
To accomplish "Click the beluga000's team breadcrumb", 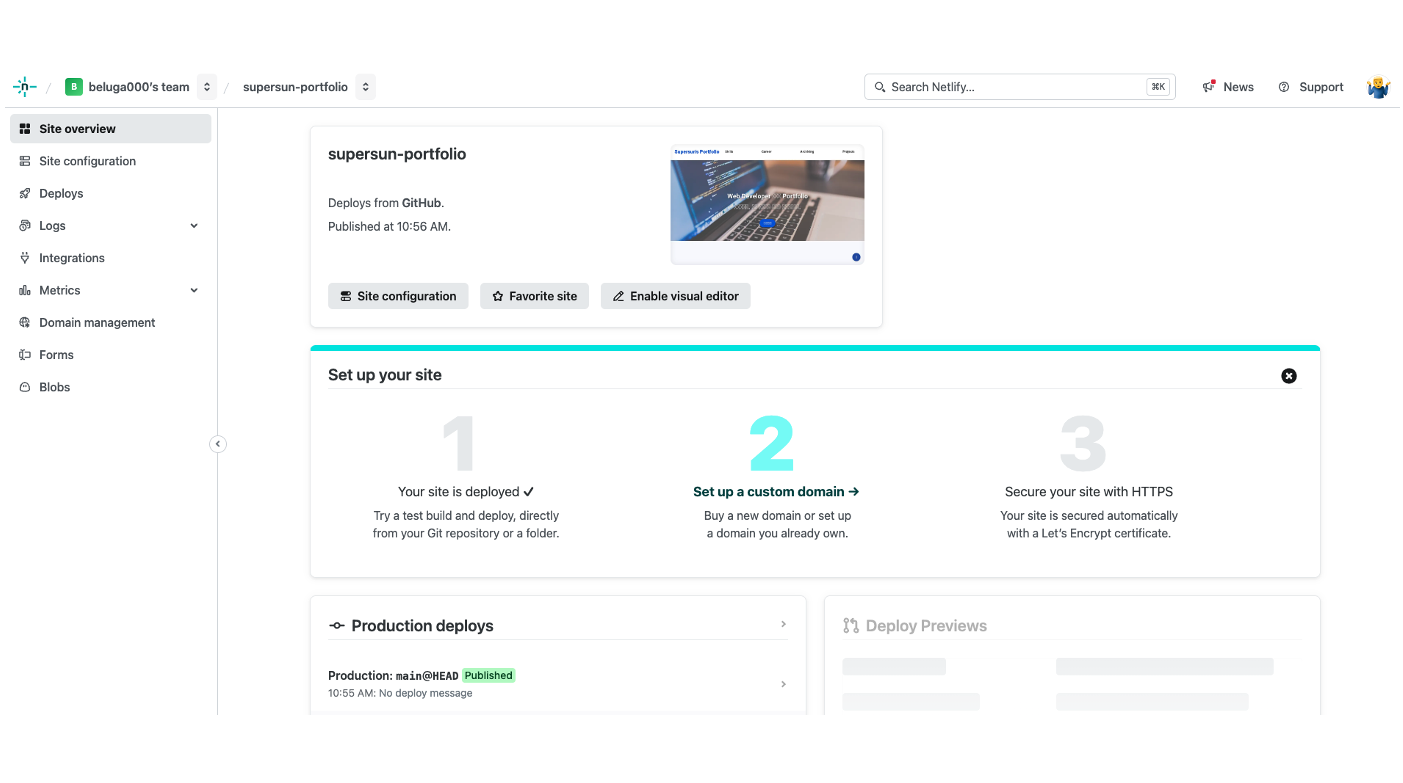I will (139, 87).
